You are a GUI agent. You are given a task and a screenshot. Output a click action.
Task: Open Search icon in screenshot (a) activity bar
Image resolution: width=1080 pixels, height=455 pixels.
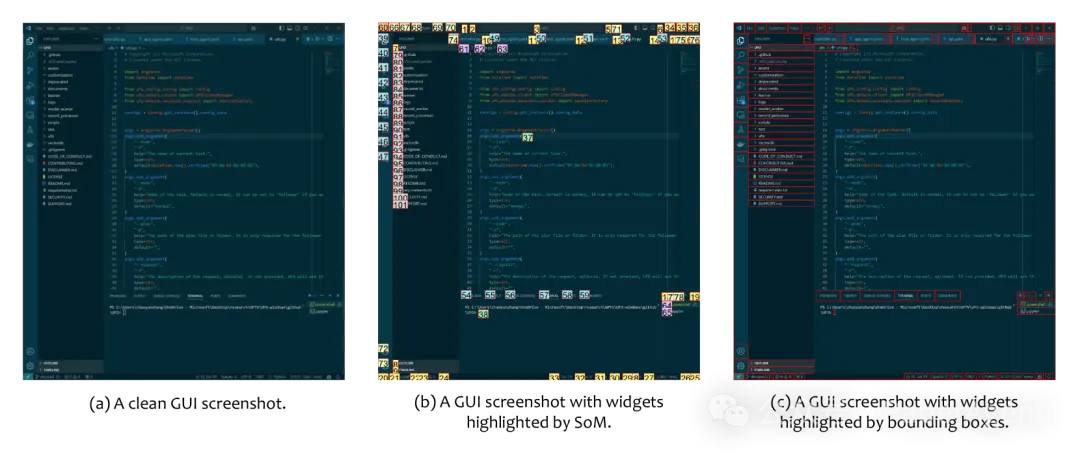(x=30, y=56)
